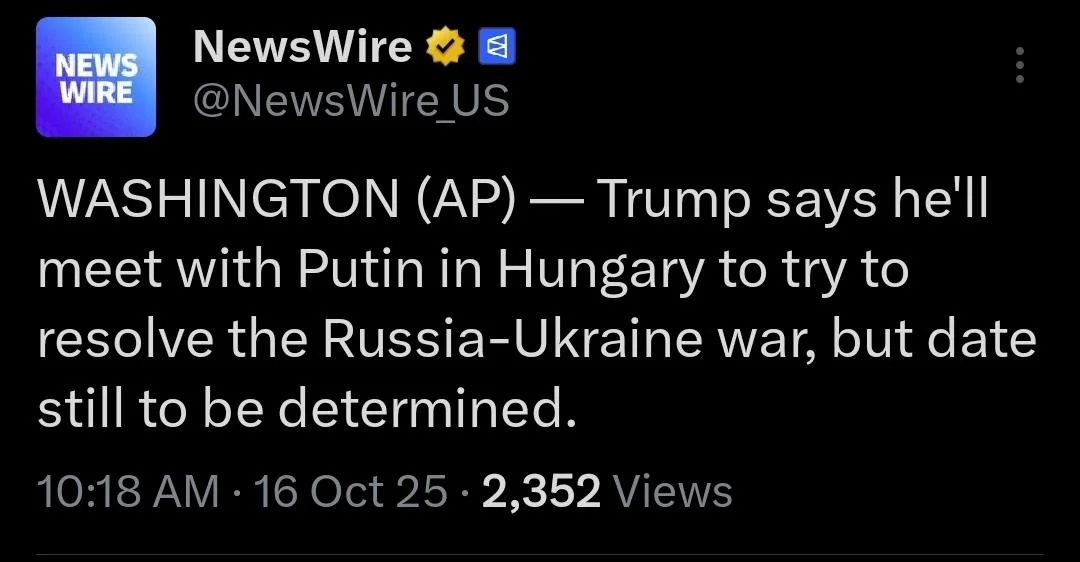The image size is (1080, 562).
Task: Click the 10:18 AM timestamp
Action: pos(127,492)
